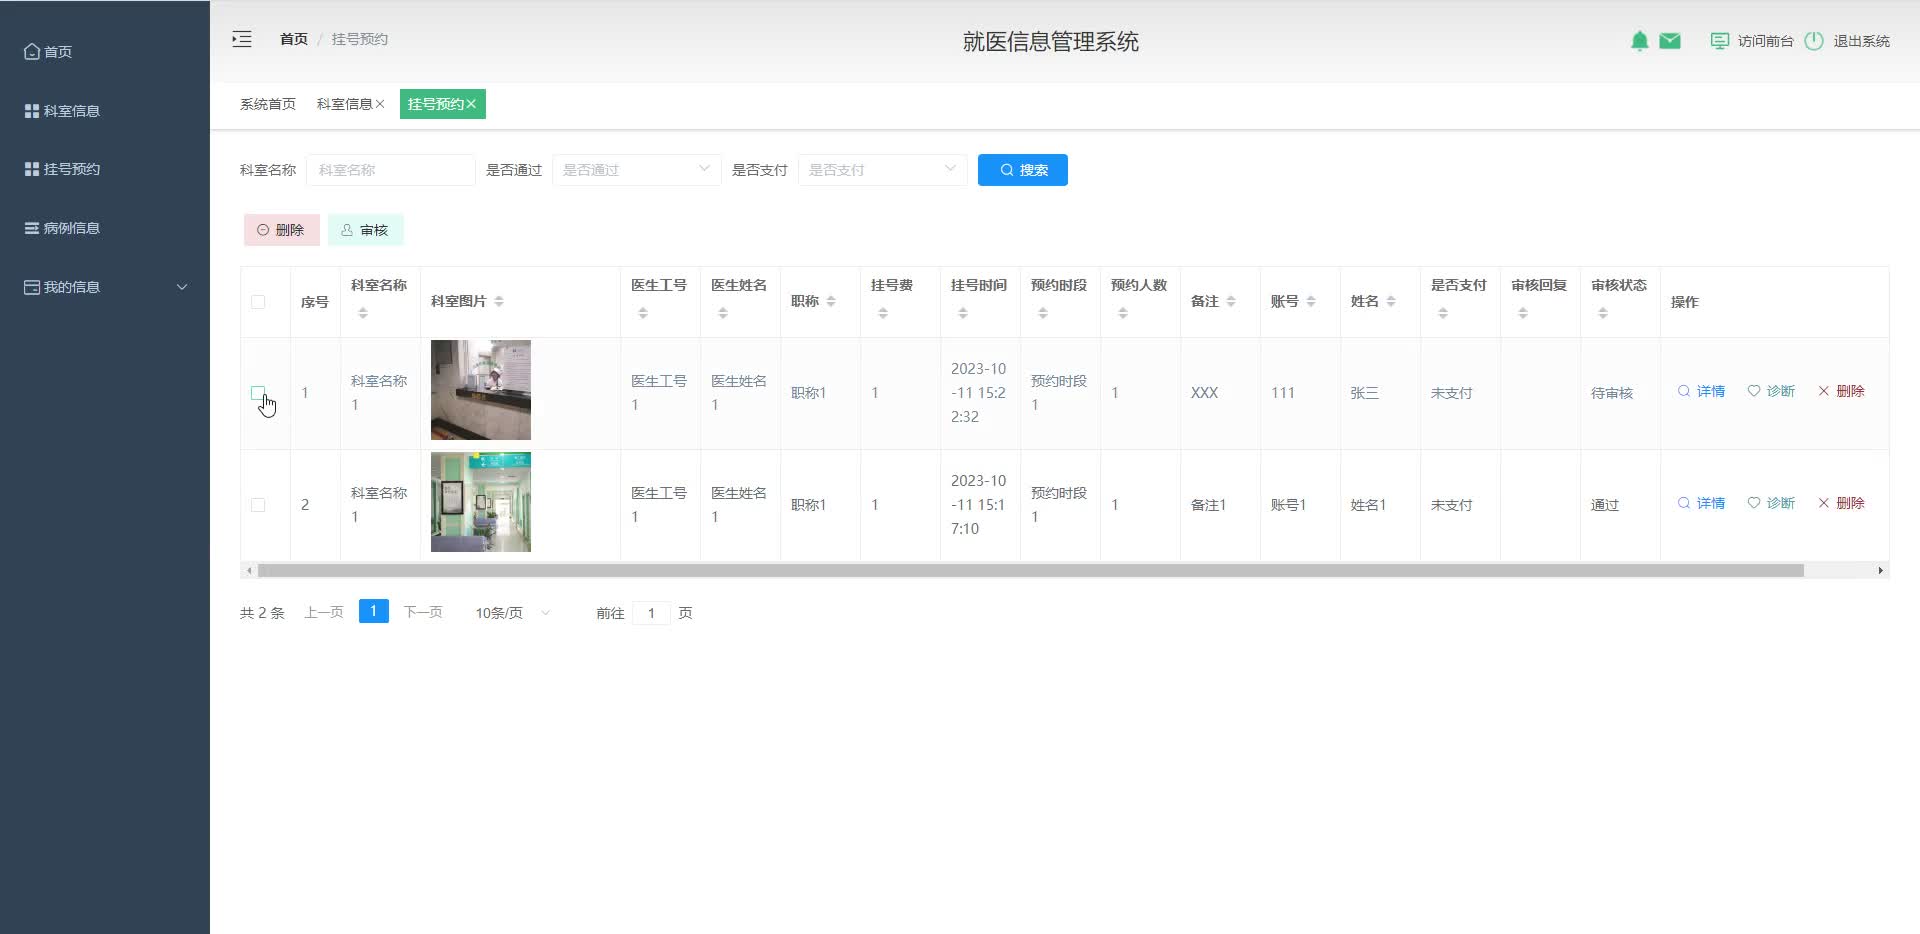Go to 下一页 in pagination
Screen dimensions: 1920x934
click(423, 612)
